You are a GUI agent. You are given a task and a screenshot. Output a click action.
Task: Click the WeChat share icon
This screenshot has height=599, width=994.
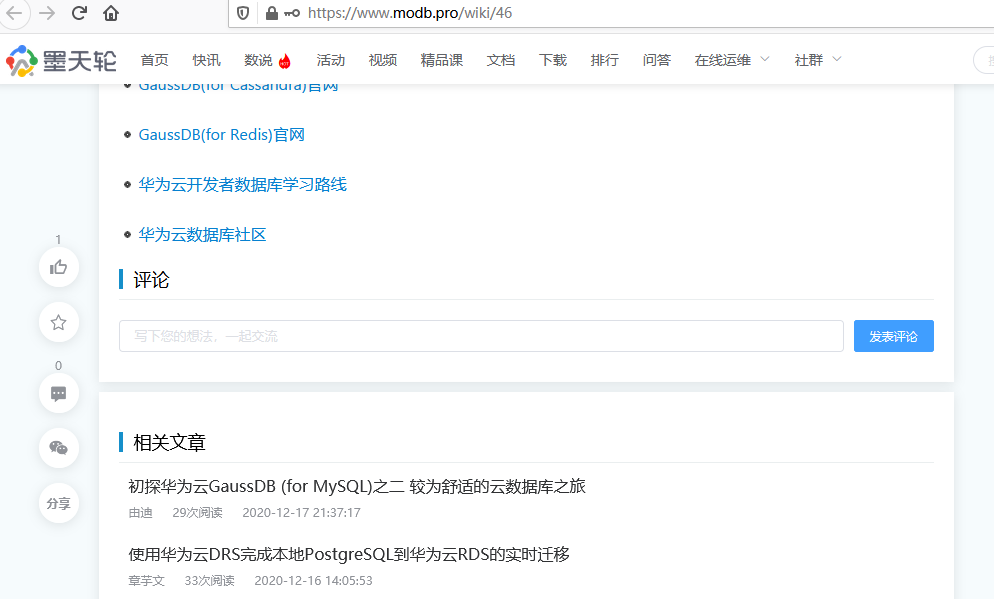pyautogui.click(x=59, y=448)
